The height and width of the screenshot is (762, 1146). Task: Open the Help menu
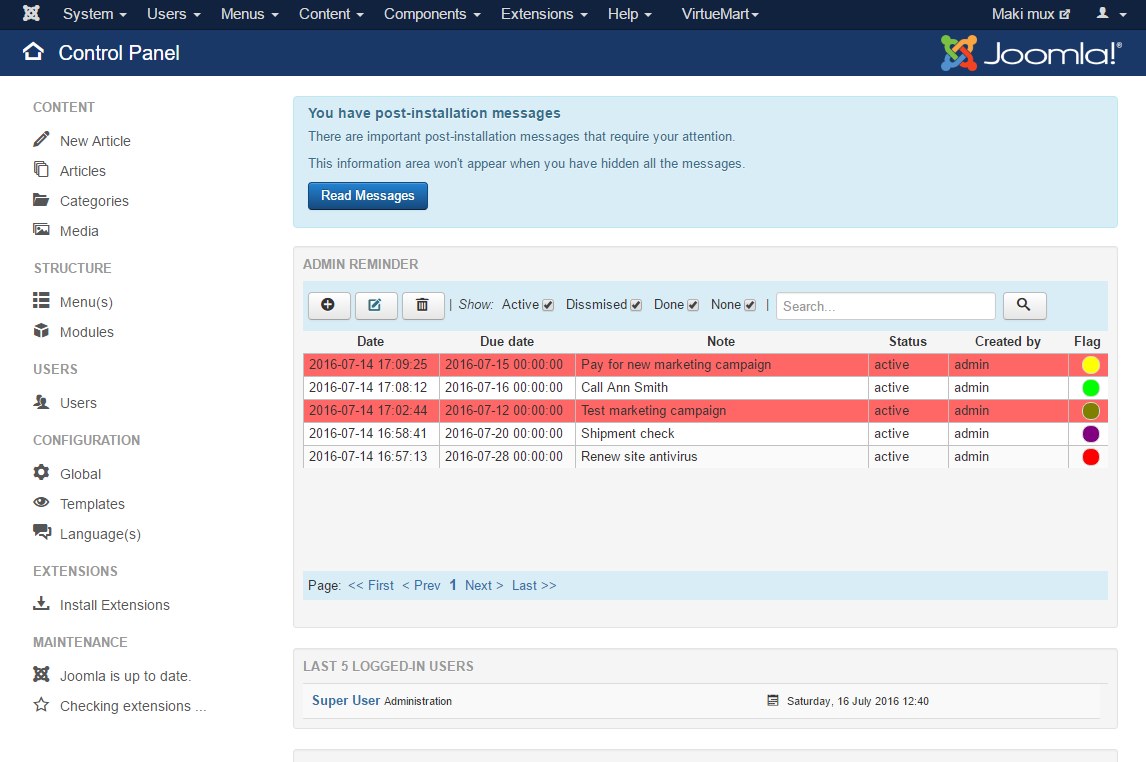point(629,14)
